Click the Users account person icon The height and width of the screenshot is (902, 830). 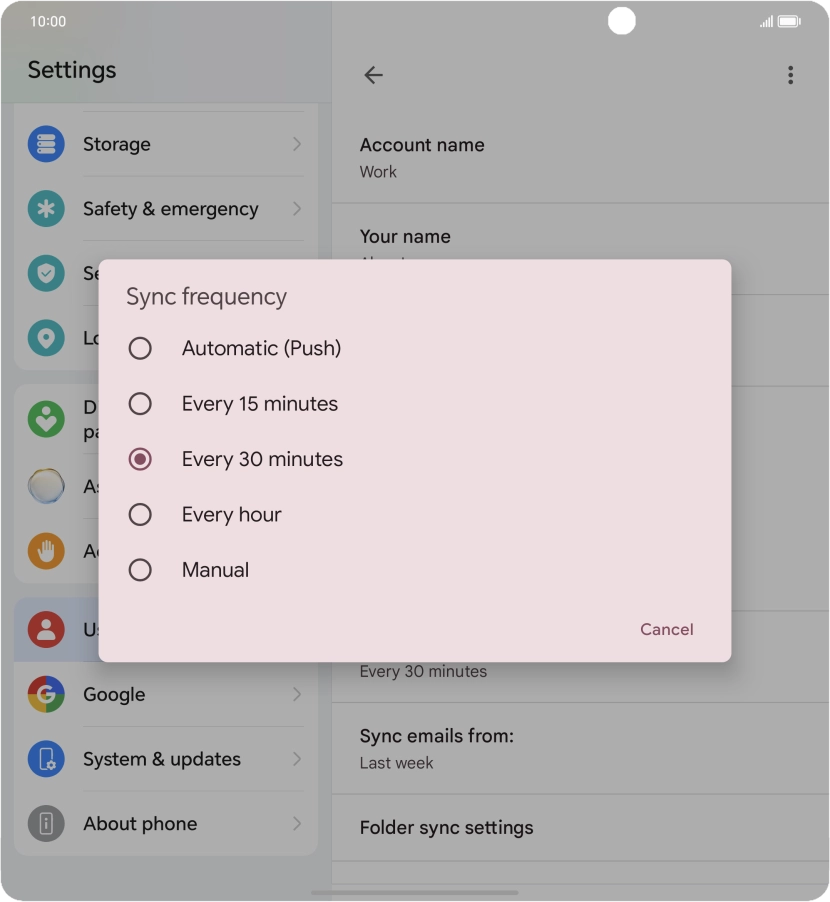46,629
